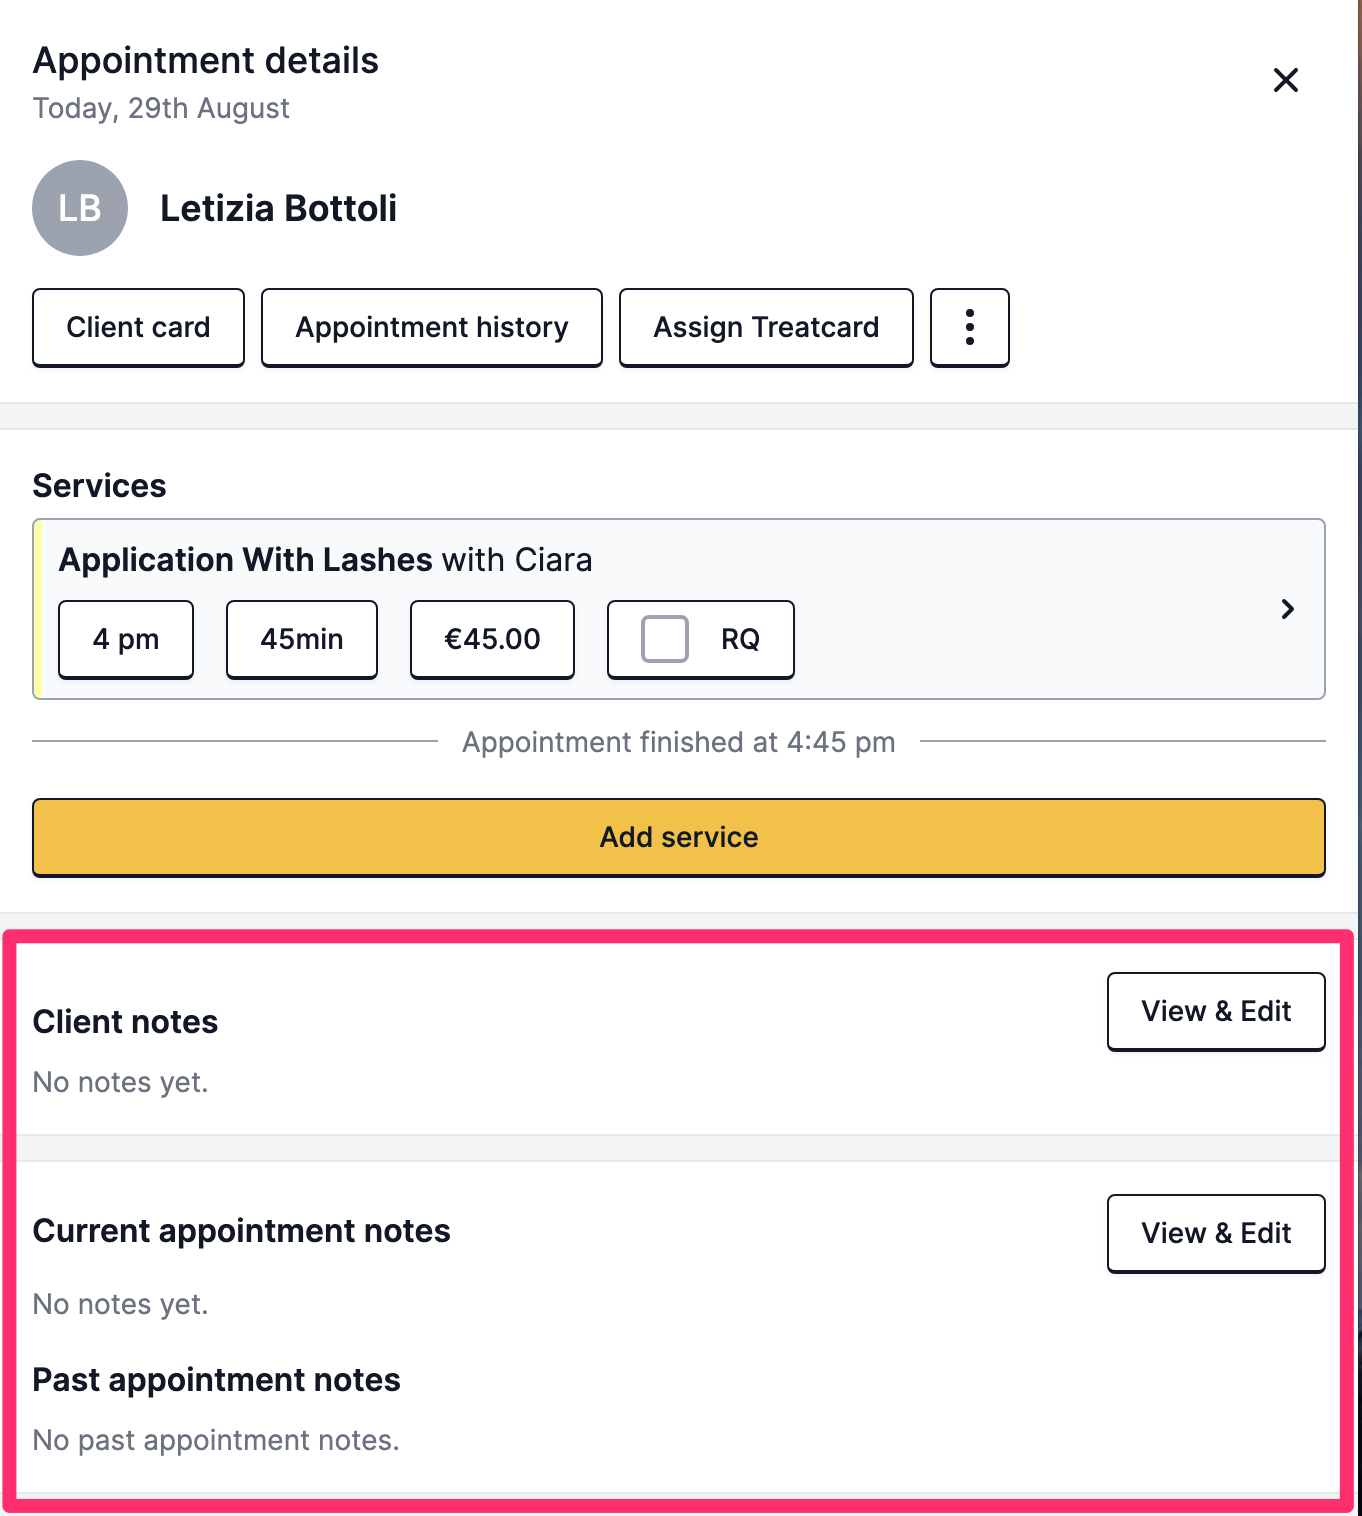
Task: Open the Client card
Action: pos(138,327)
